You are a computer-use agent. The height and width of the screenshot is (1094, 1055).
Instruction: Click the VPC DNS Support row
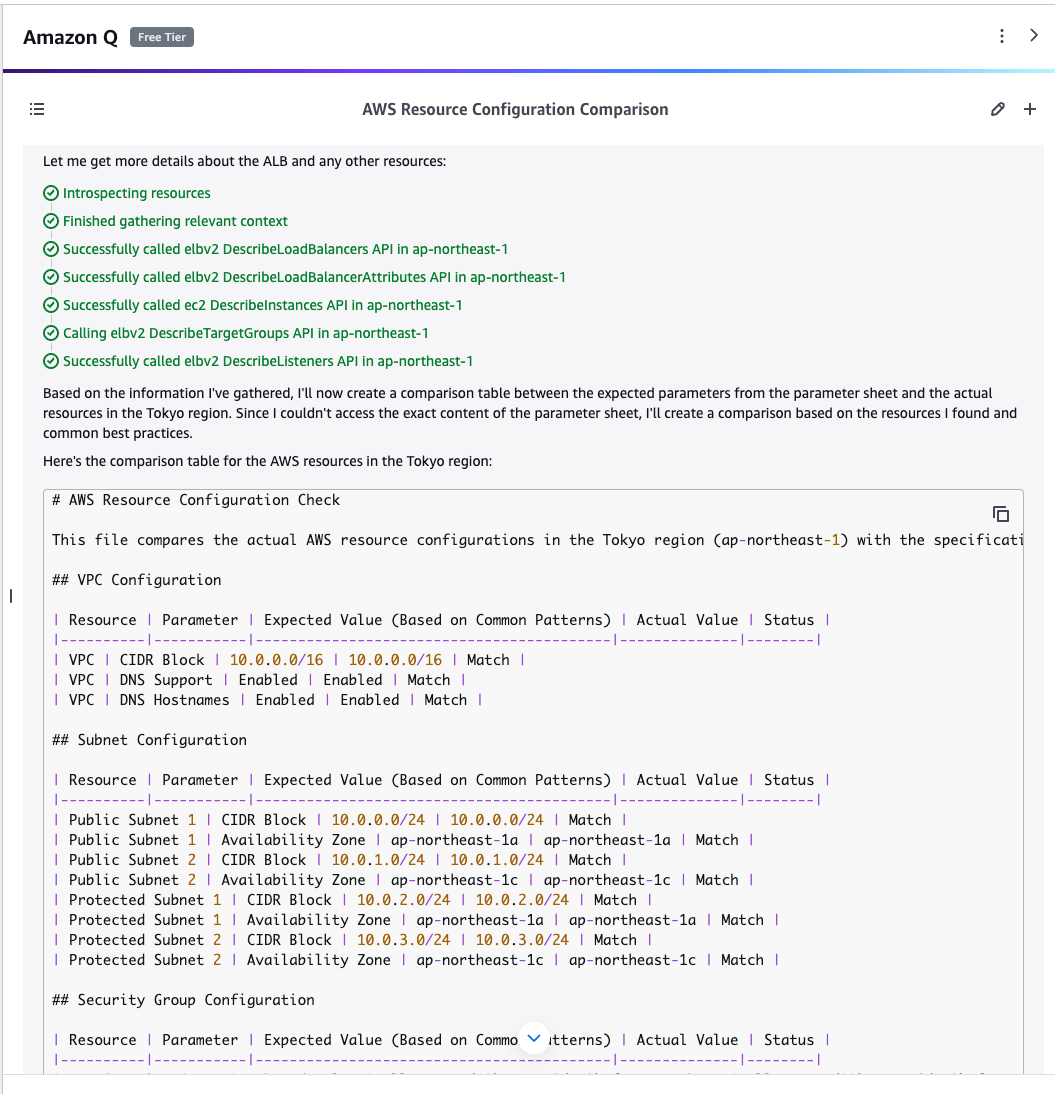pos(259,680)
